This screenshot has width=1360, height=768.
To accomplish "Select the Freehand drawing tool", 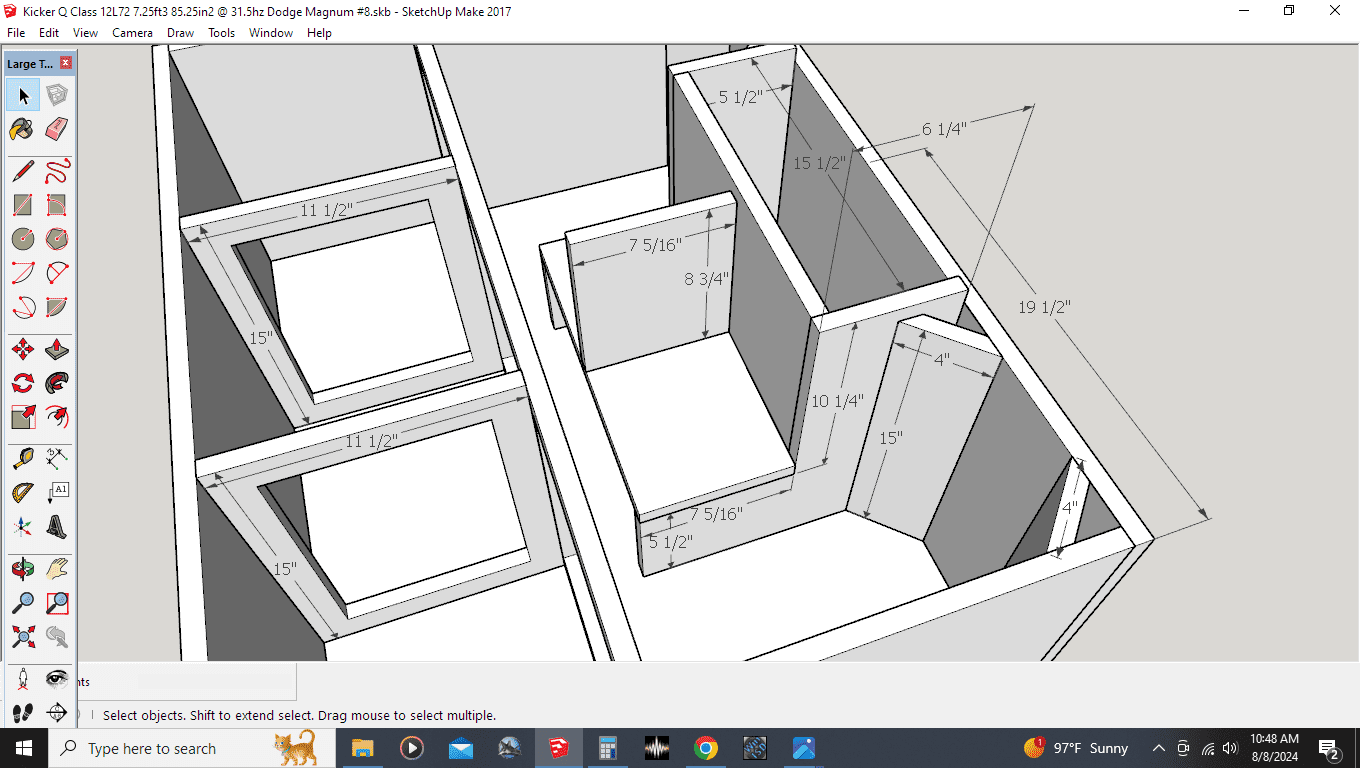I will (x=58, y=171).
